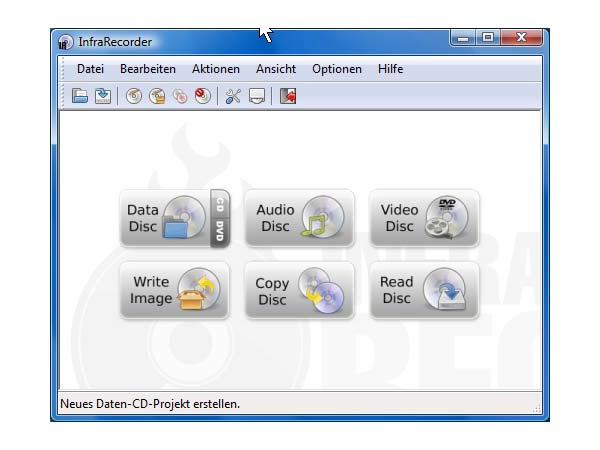Screen dimensions: 600x450
Task: Click the Copy disc toolbar icon
Action: click(180, 96)
